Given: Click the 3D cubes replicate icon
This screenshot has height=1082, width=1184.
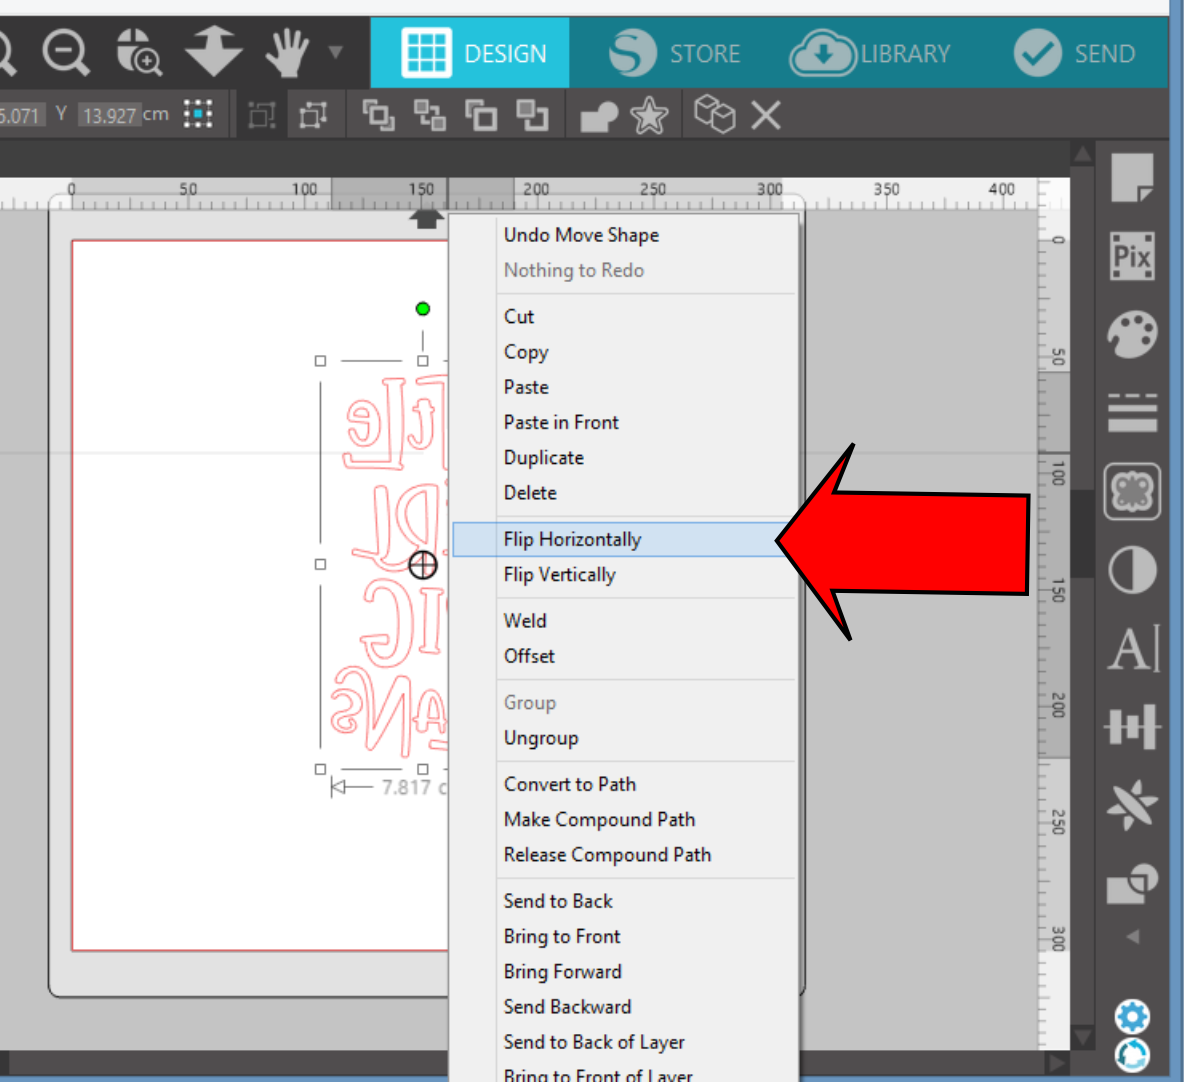Looking at the screenshot, I should coord(714,114).
